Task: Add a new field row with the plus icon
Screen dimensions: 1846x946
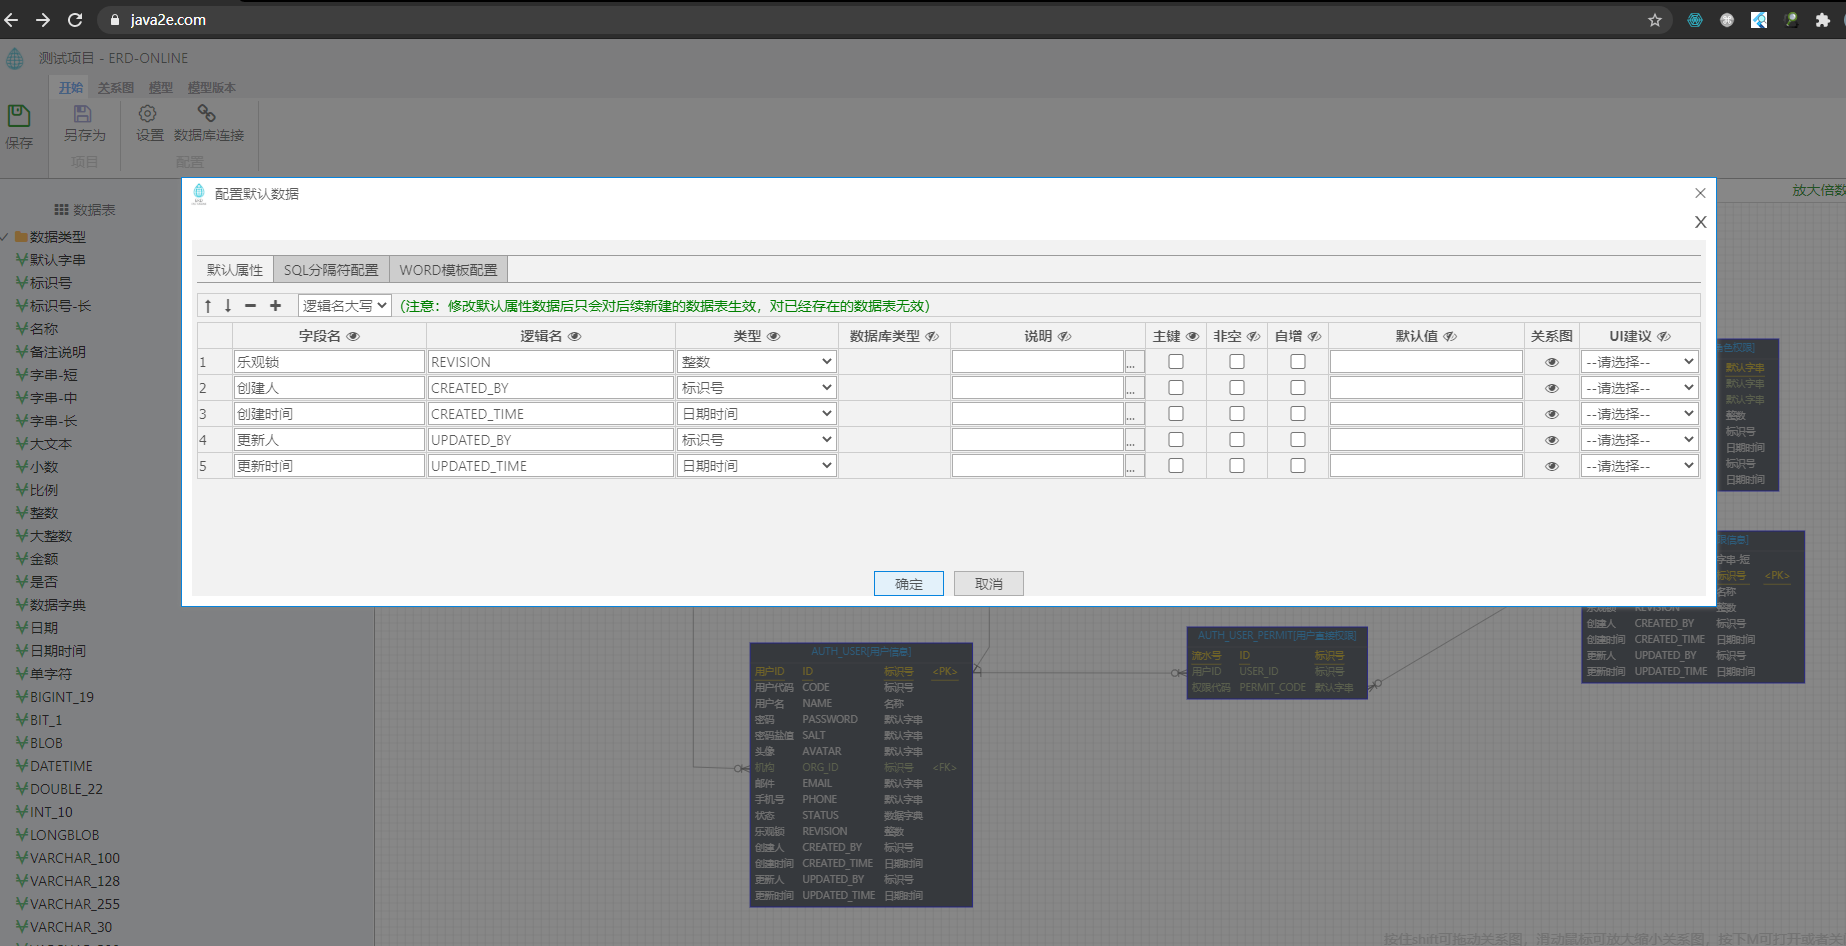Action: tap(275, 305)
